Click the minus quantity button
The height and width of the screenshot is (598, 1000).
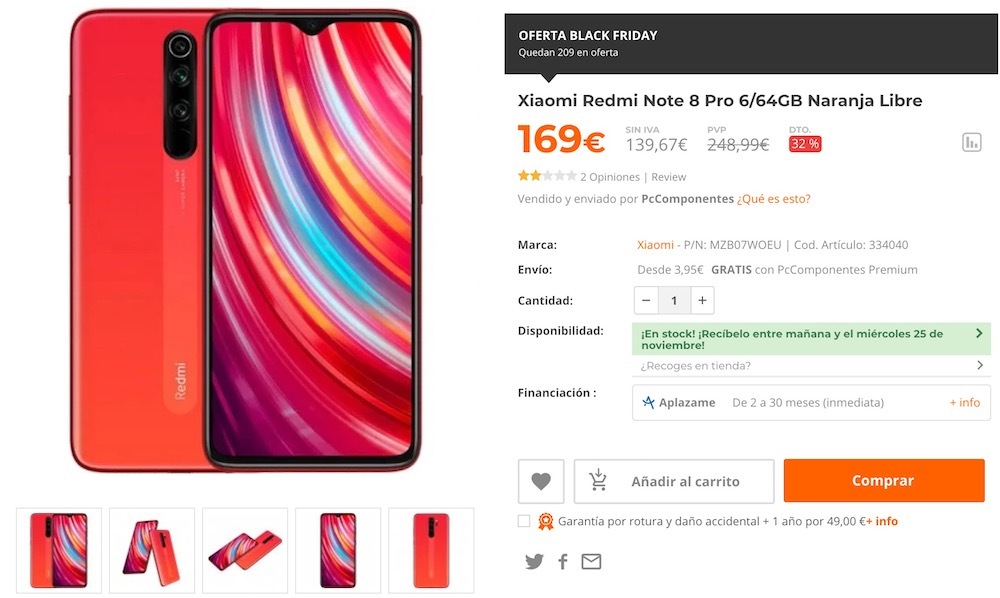646,300
